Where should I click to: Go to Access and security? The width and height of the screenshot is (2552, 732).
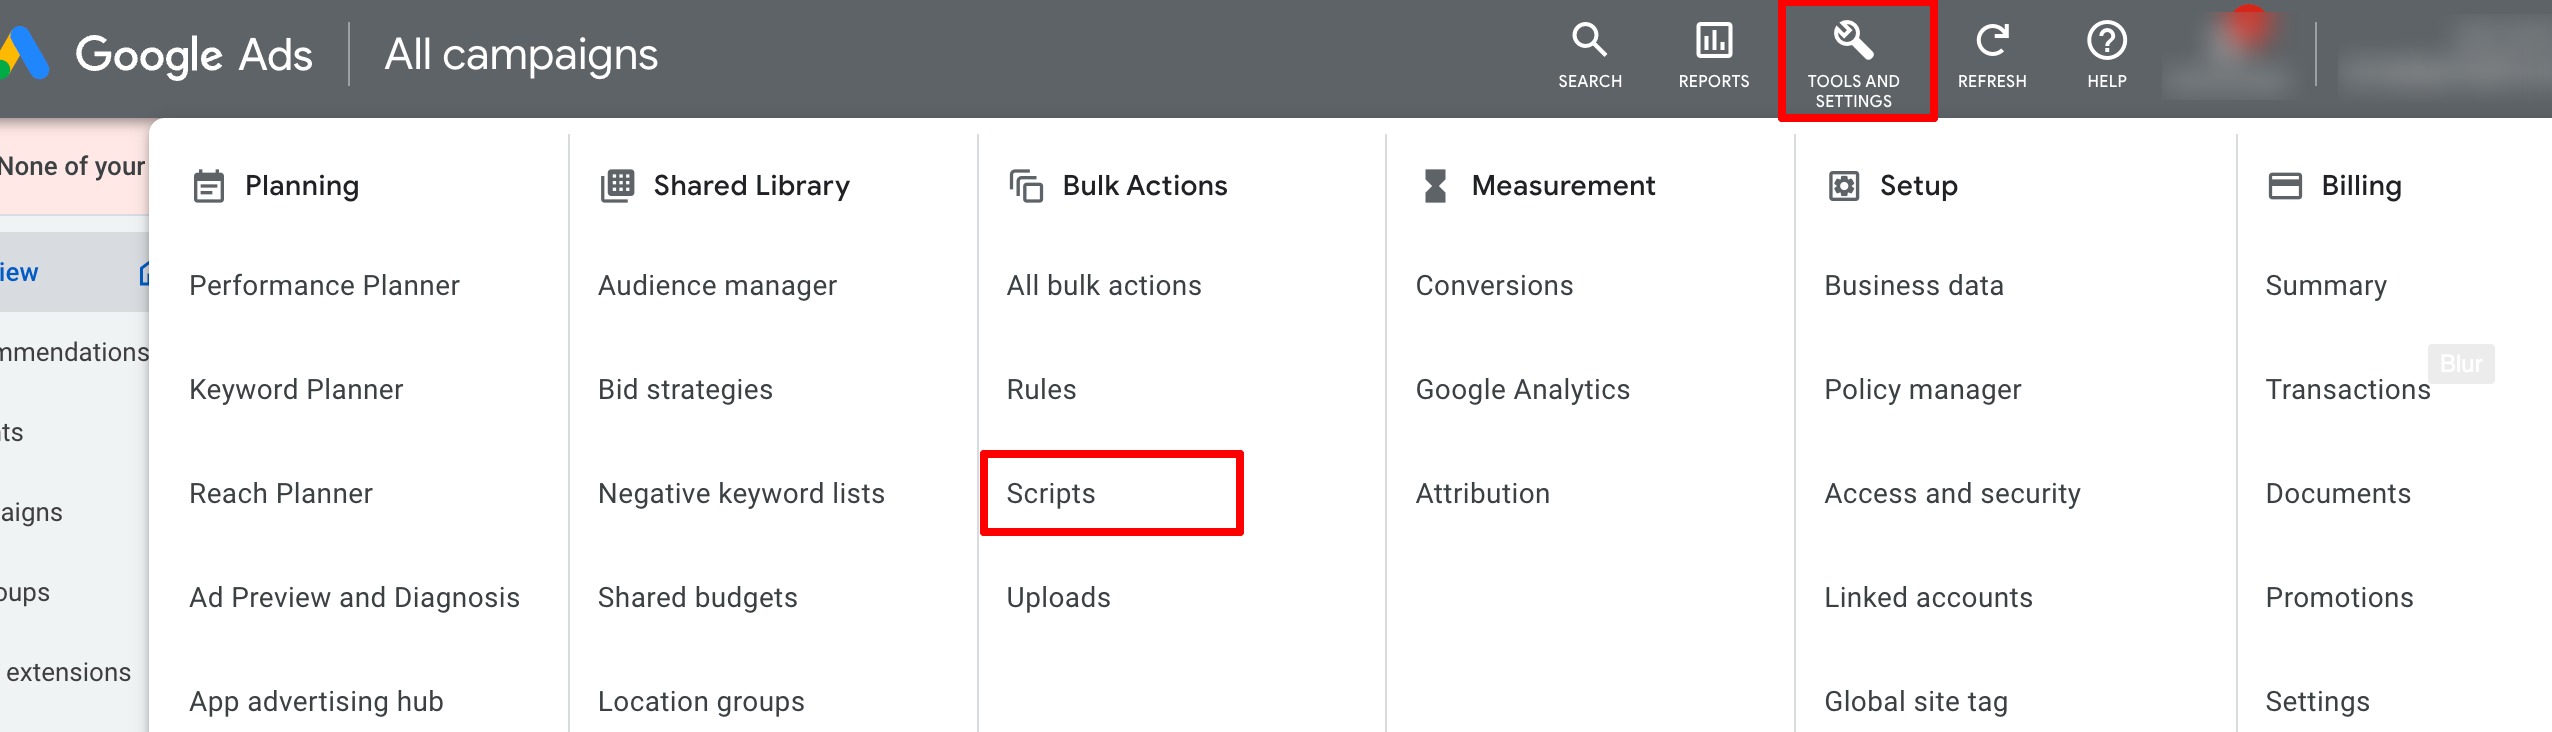(x=1952, y=494)
